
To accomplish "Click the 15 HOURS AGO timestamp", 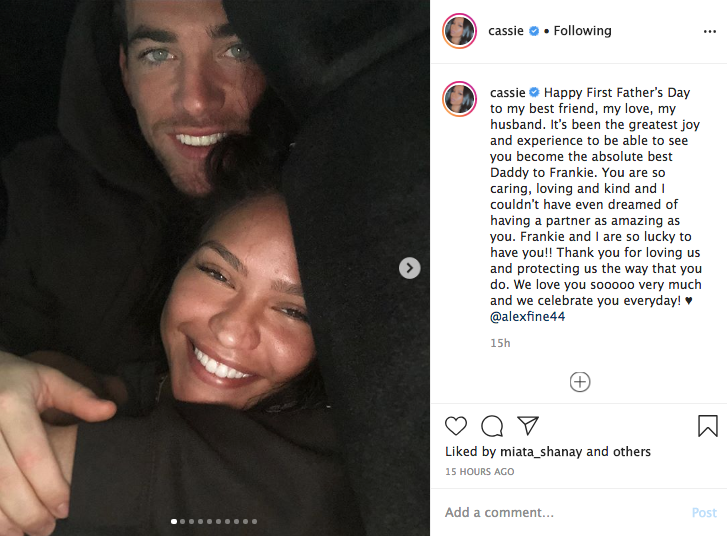I will (479, 472).
